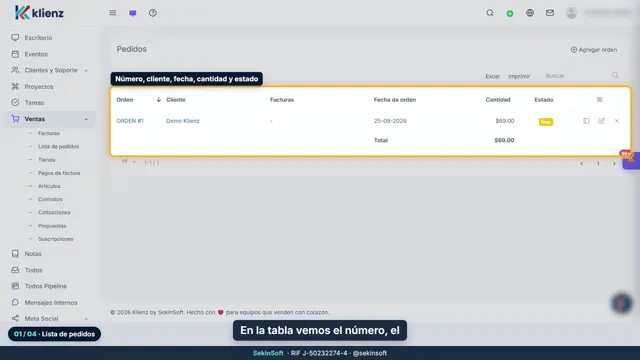Click the Imprimir button
The image size is (640, 360).
pyautogui.click(x=519, y=76)
